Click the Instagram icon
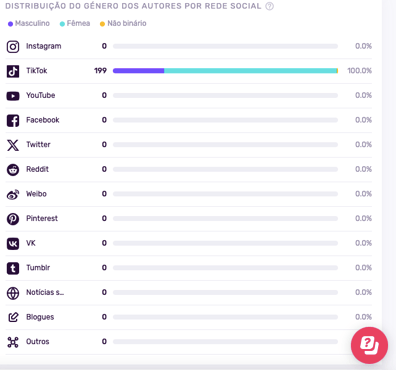396x370 pixels. click(x=13, y=47)
